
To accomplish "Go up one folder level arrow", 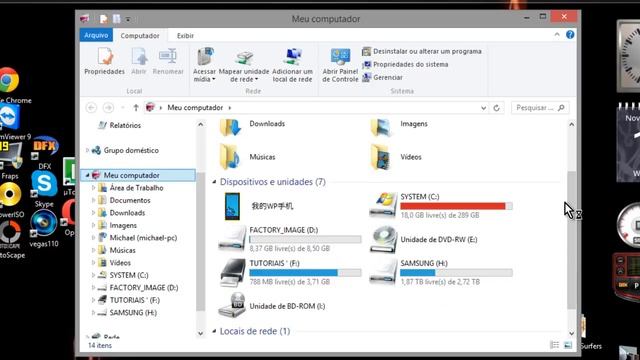I will 136,108.
